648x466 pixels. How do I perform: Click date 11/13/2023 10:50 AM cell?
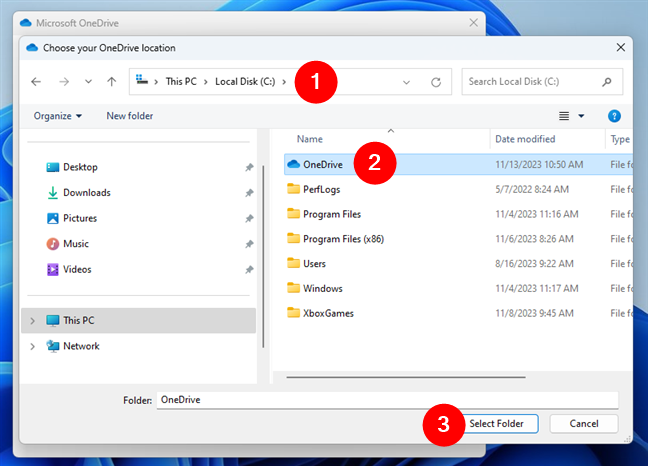pyautogui.click(x=539, y=164)
